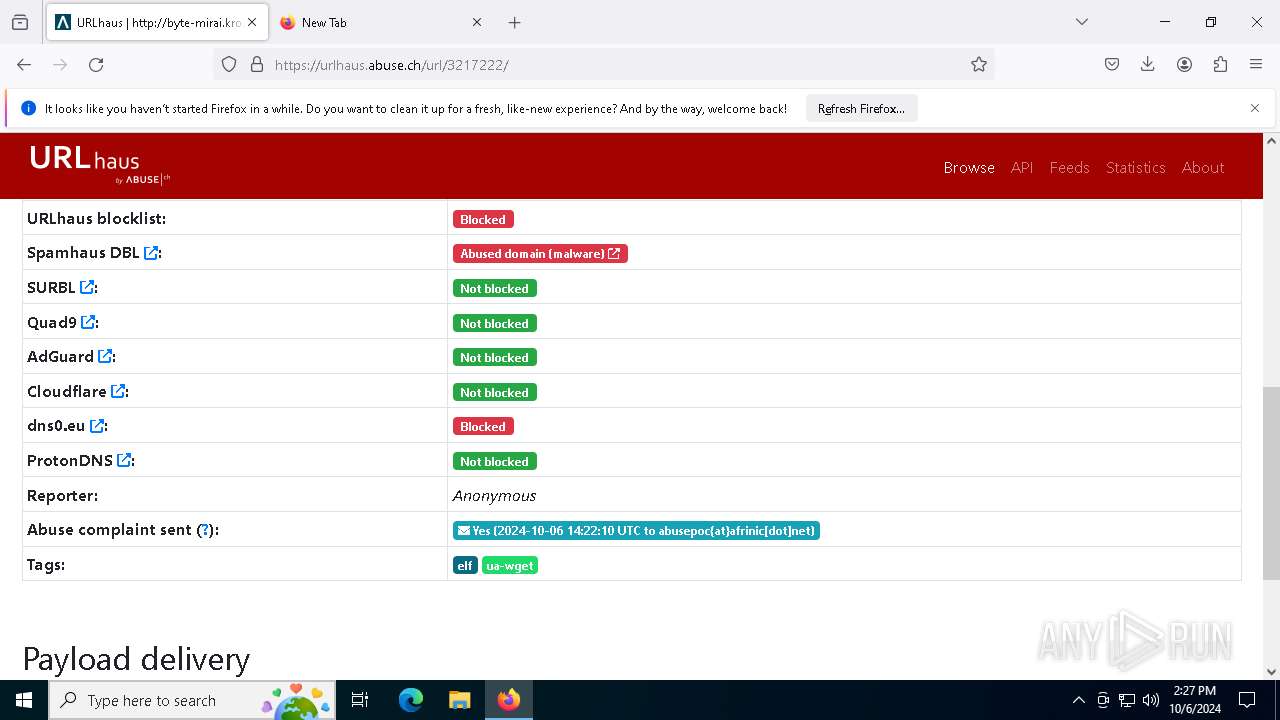Open SURBL external link icon
Screen dimensions: 1280x720
point(87,288)
